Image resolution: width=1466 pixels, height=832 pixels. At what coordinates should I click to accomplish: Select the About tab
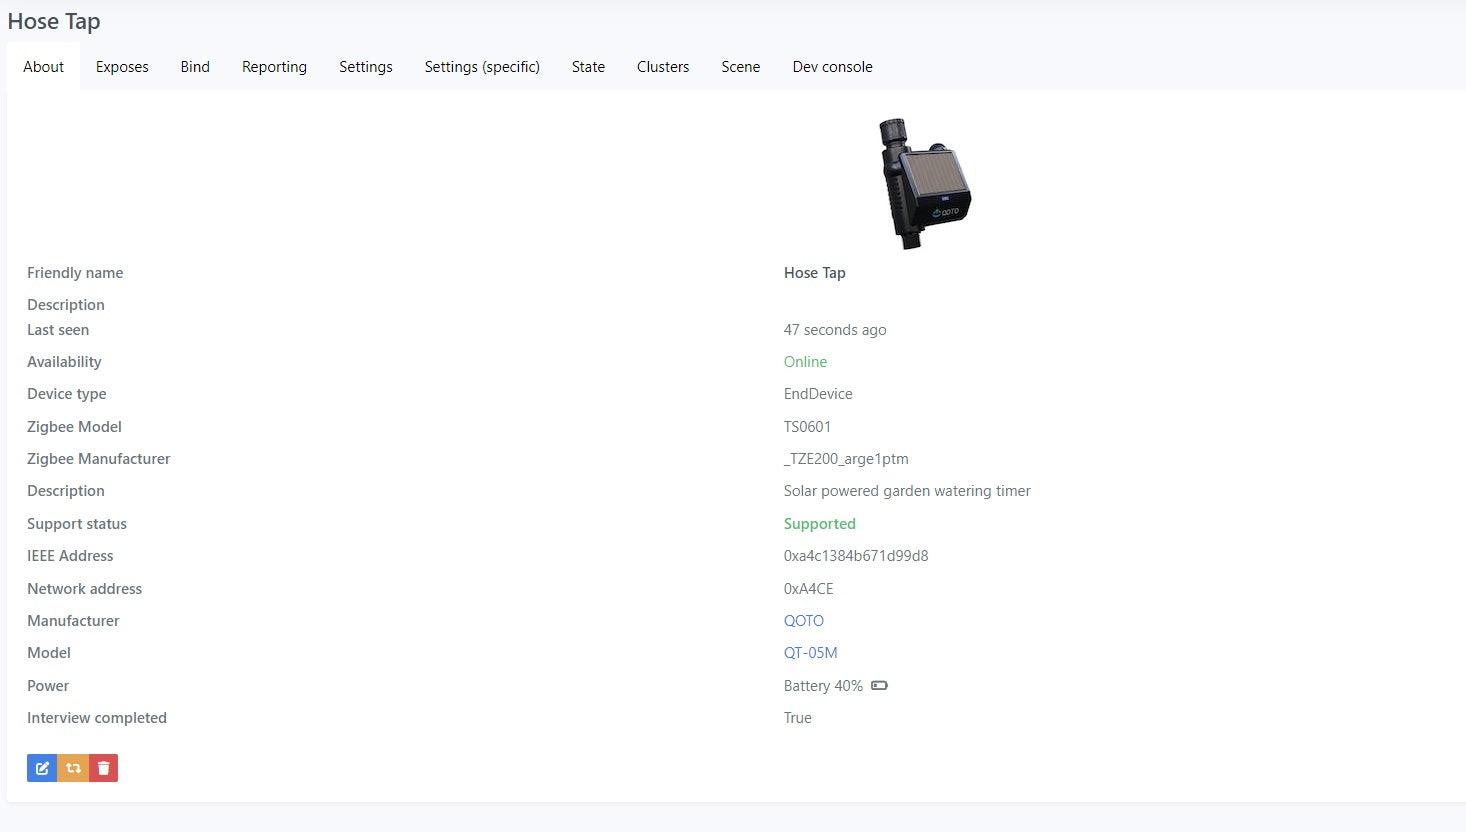click(43, 67)
